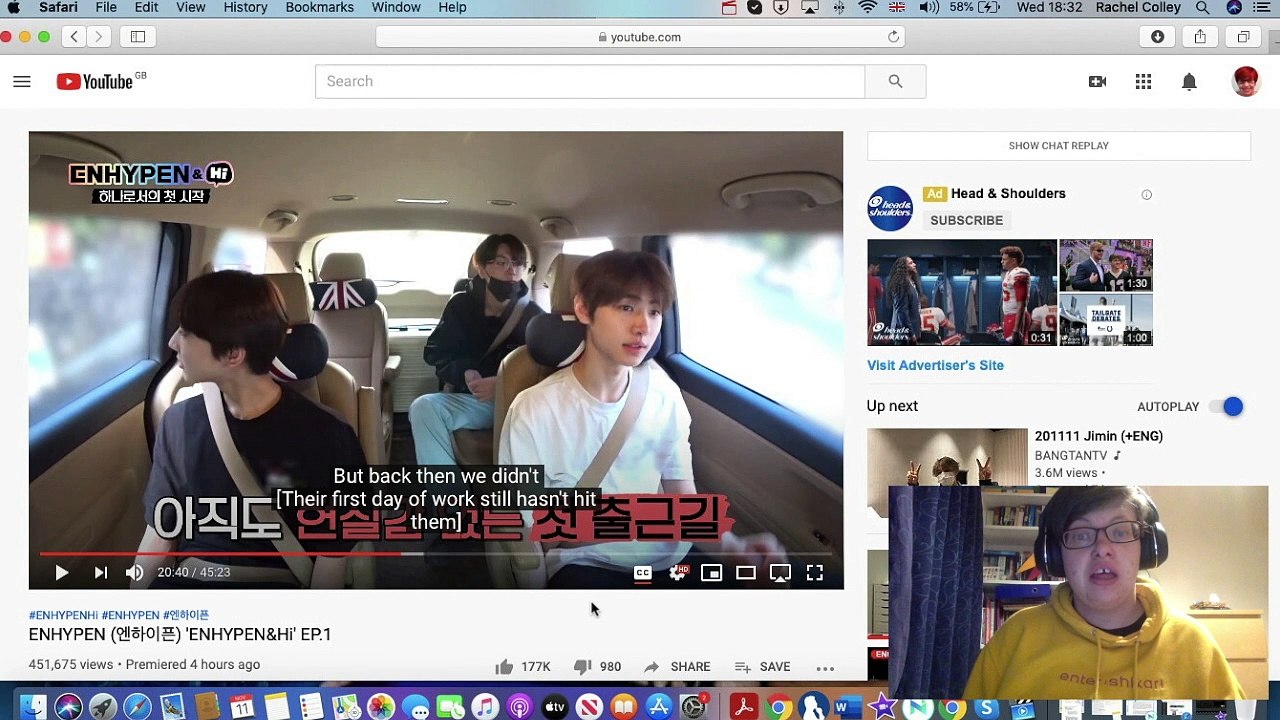Open the View menu
Image resolution: width=1280 pixels, height=720 pixels.
190,7
